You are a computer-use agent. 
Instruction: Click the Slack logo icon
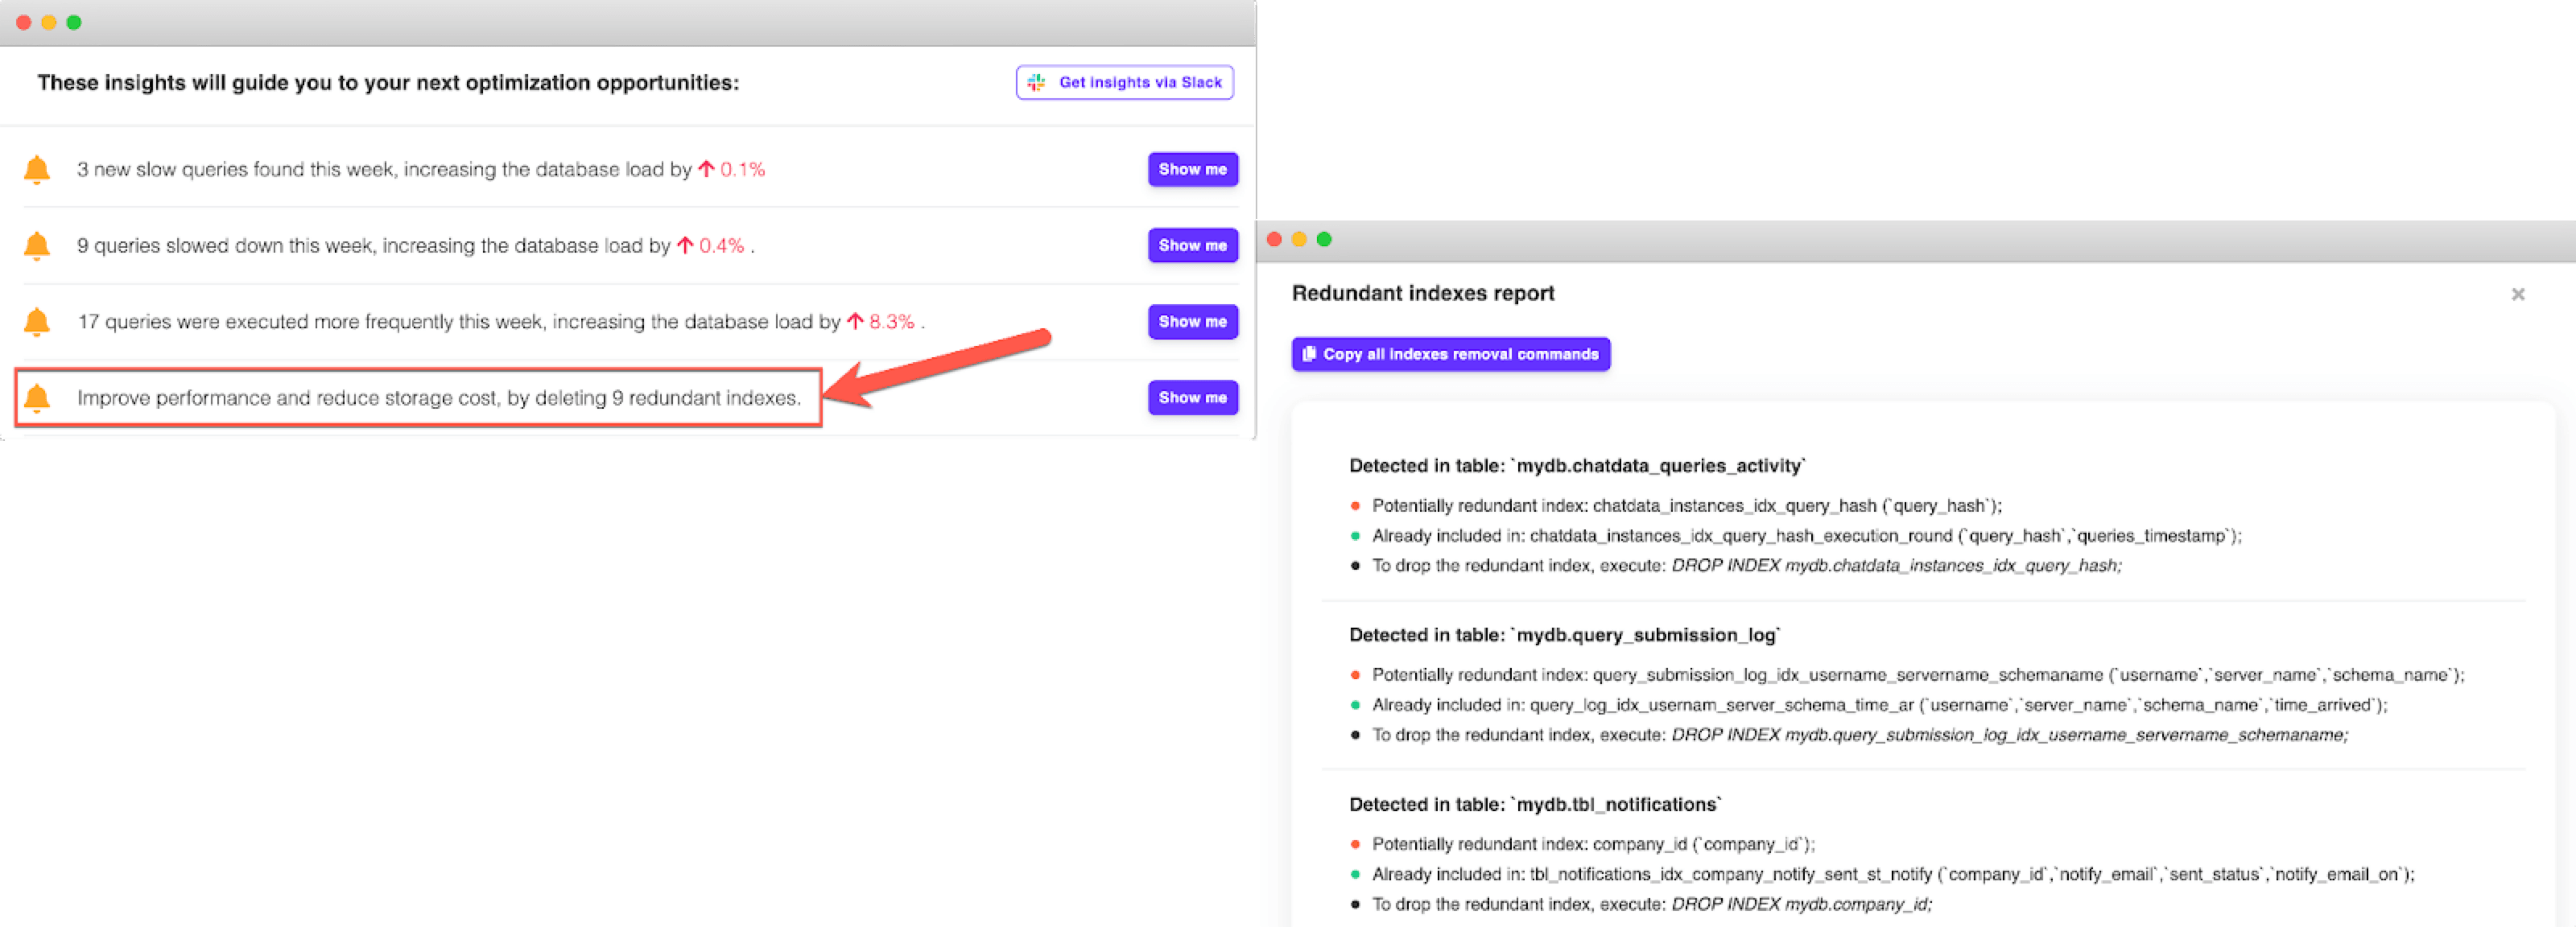1036,82
